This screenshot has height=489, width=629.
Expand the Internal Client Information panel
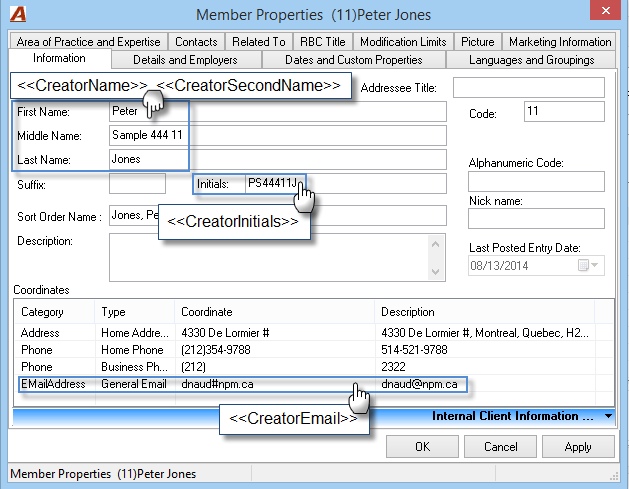[608, 416]
